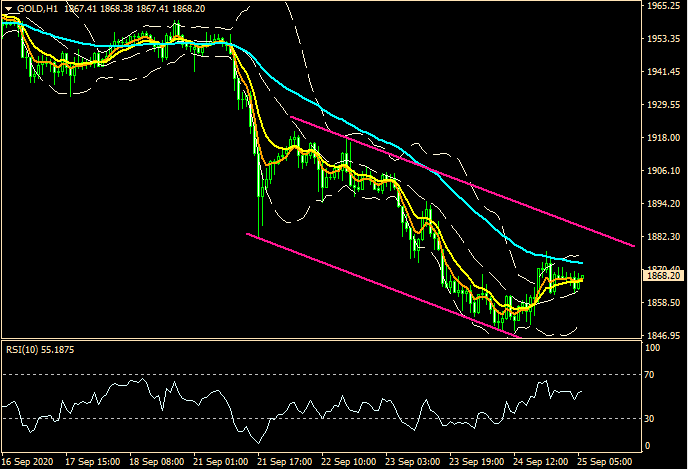Click the 1846.95 price axis label
Viewport: 689px width, 469px height.
coord(664,335)
